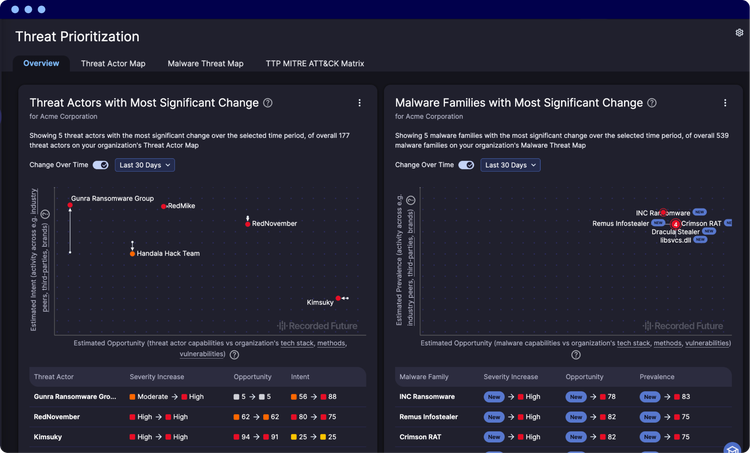This screenshot has width=750, height=453.
Task: Click help icon beside Malware Families title
Action: point(652,103)
